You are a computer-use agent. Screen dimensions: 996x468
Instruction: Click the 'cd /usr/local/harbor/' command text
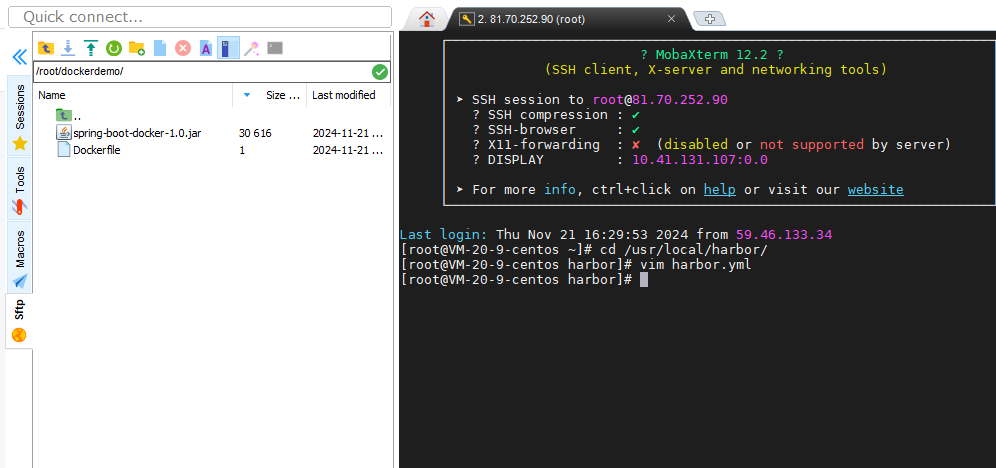tap(683, 250)
